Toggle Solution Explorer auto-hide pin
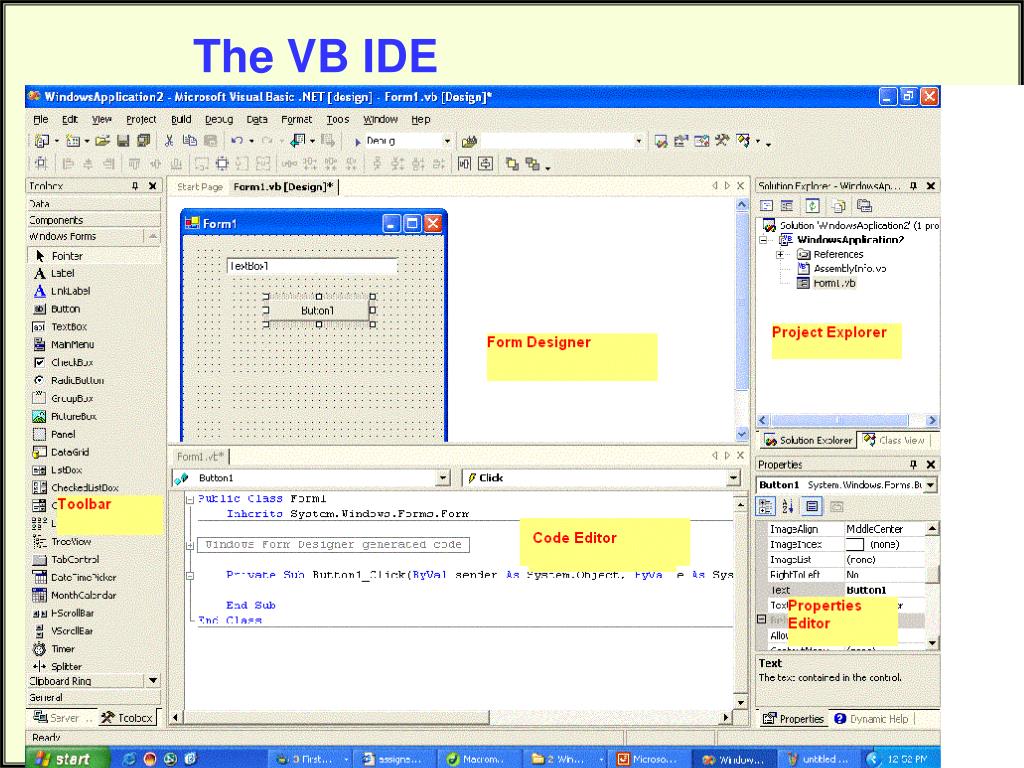Viewport: 1024px width, 768px height. click(914, 186)
